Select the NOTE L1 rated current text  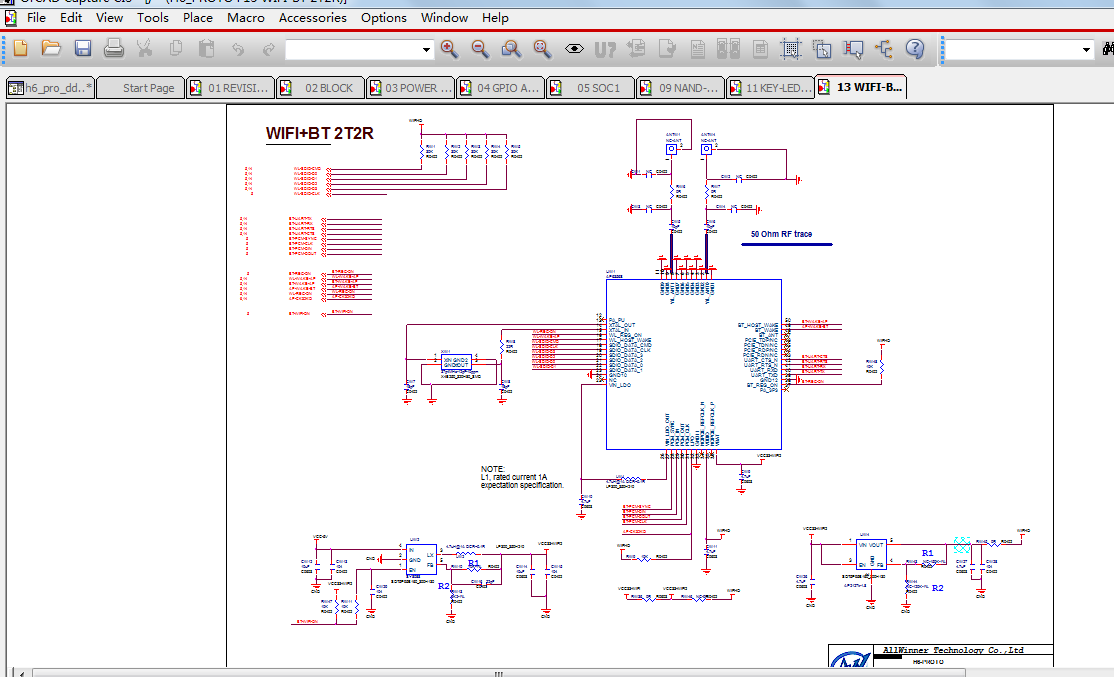[522, 477]
